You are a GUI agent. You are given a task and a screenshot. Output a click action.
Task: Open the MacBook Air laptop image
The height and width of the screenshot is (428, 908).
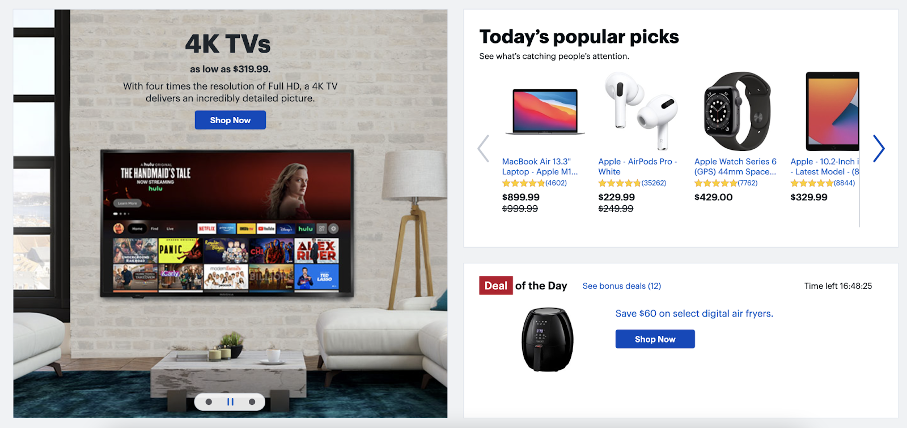pos(545,111)
